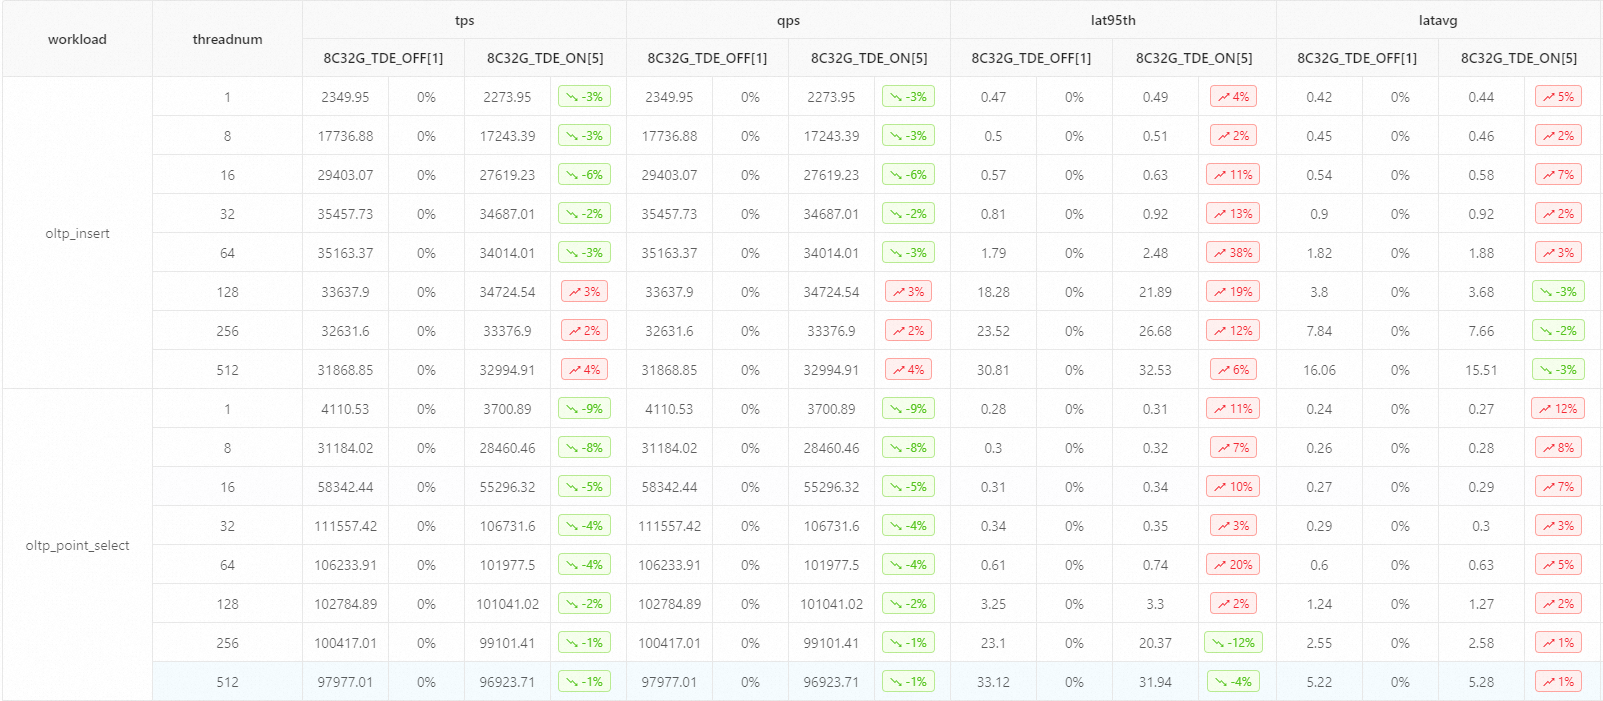Click the lat95th value 30.81
Image resolution: width=1603 pixels, height=701 pixels.
click(993, 370)
